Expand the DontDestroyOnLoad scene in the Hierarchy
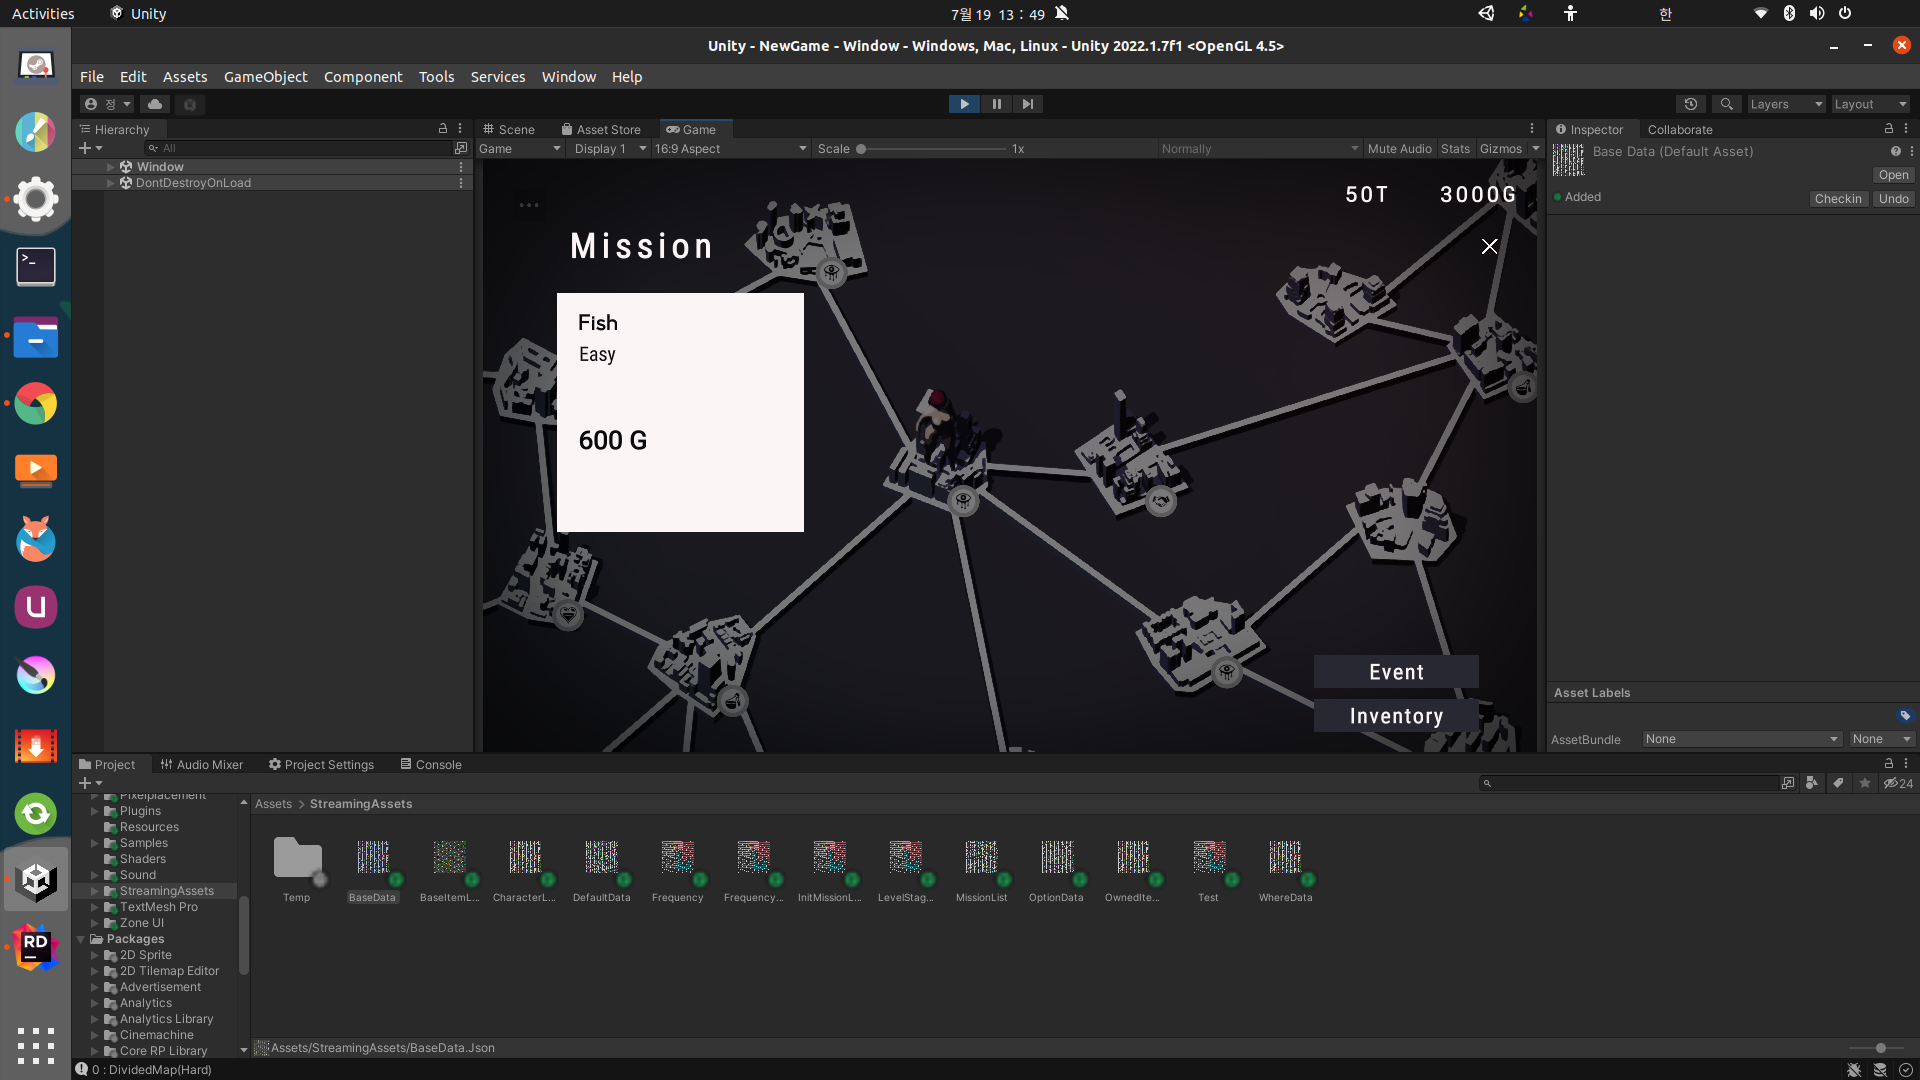This screenshot has height=1080, width=1920. [110, 183]
